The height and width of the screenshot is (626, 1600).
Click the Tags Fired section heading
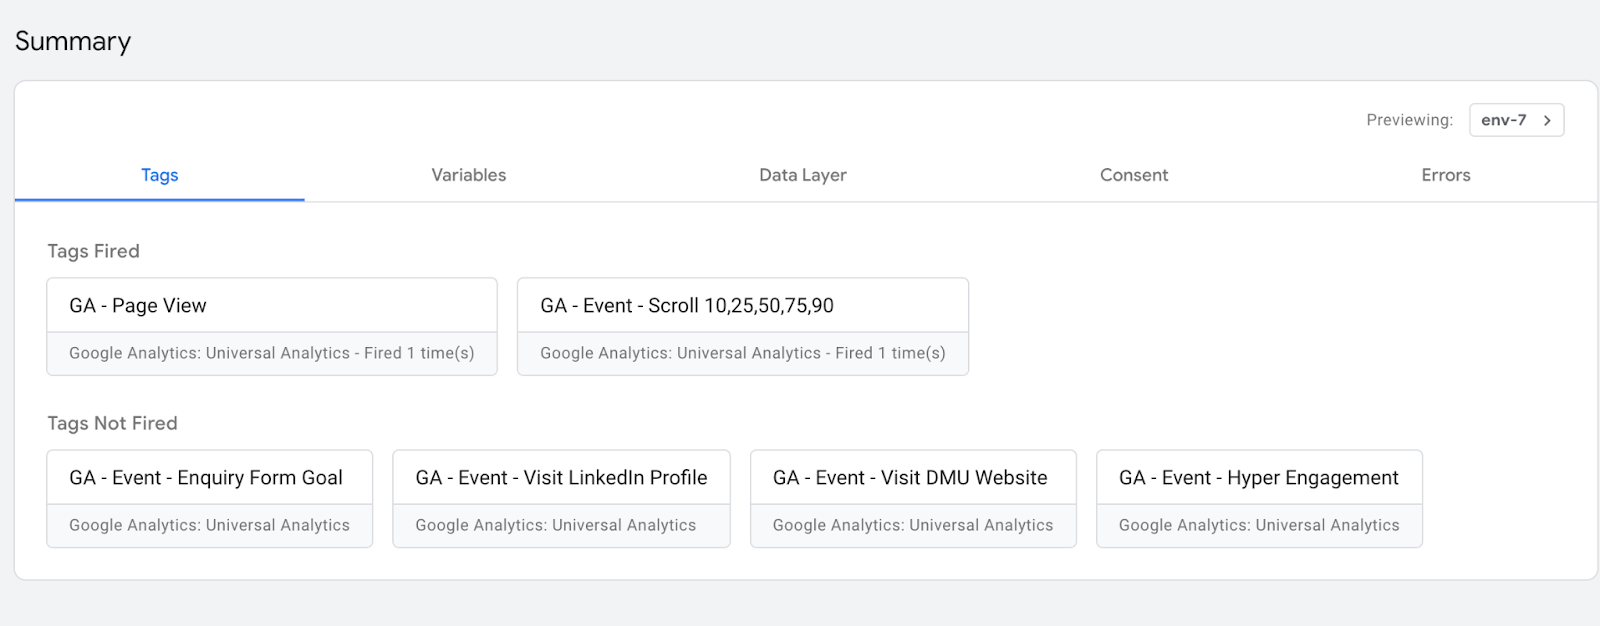[93, 251]
